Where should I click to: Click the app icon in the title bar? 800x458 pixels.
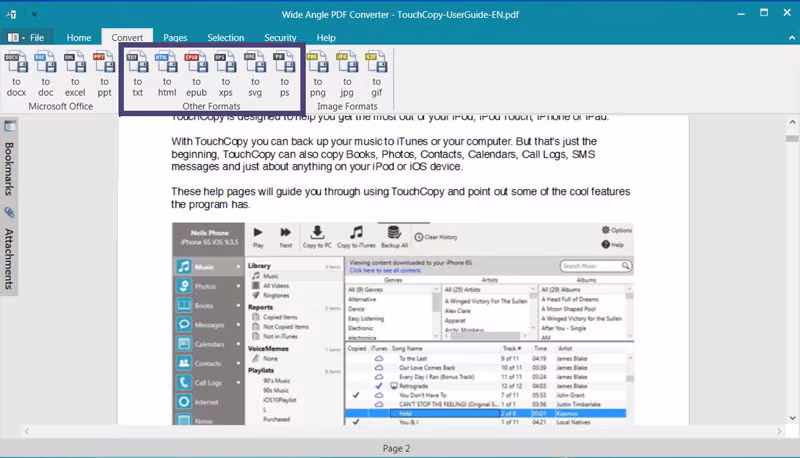12,14
